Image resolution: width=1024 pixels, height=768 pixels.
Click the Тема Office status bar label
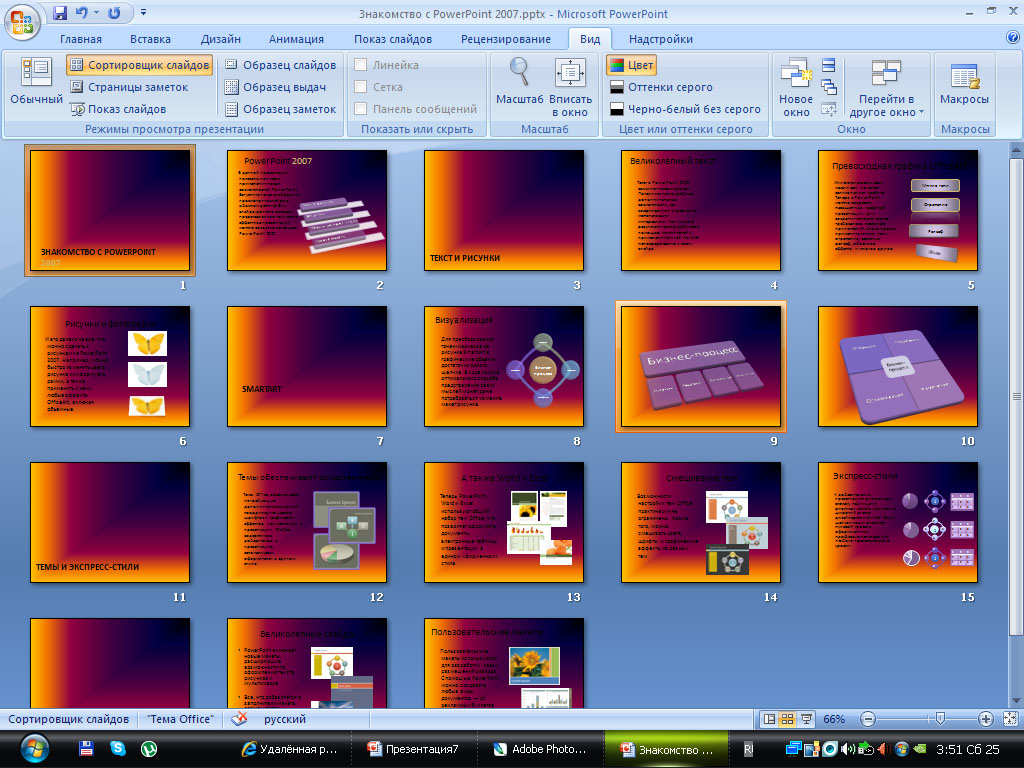179,718
